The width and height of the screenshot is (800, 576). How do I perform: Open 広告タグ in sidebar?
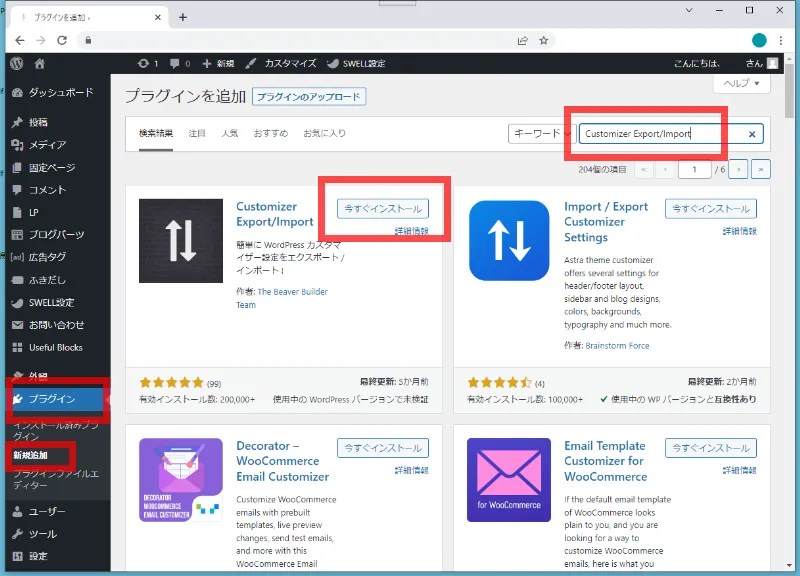pyautogui.click(x=39, y=257)
